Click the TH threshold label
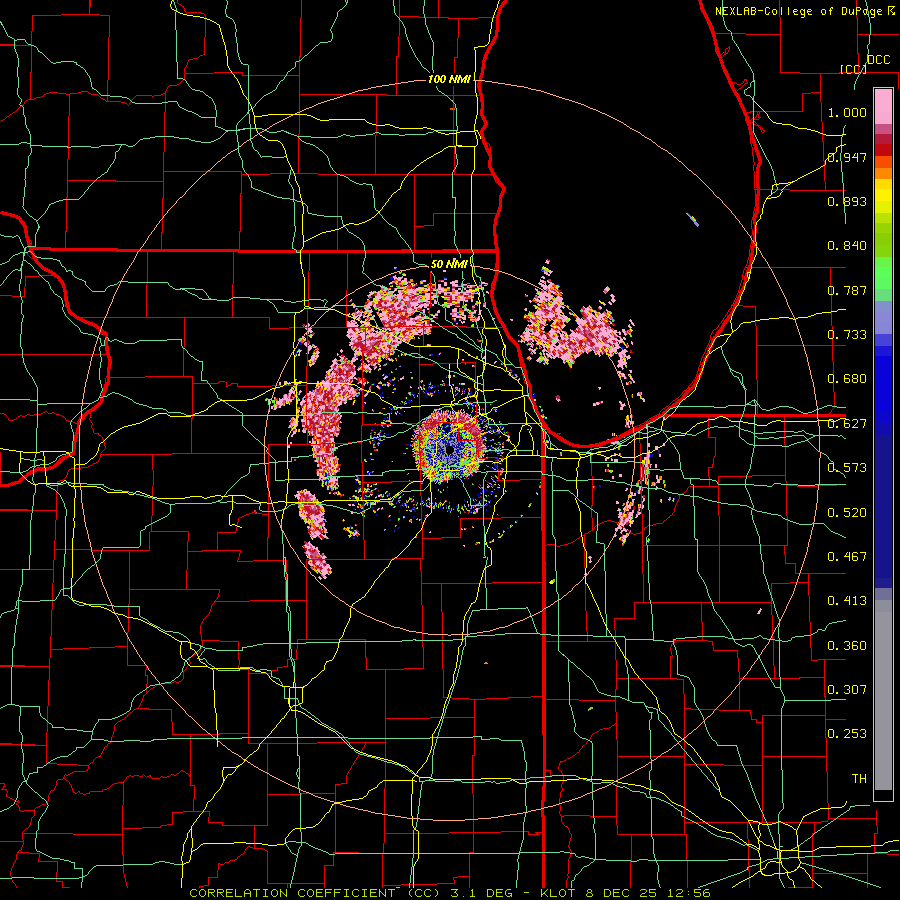The height and width of the screenshot is (900, 900). tap(859, 779)
